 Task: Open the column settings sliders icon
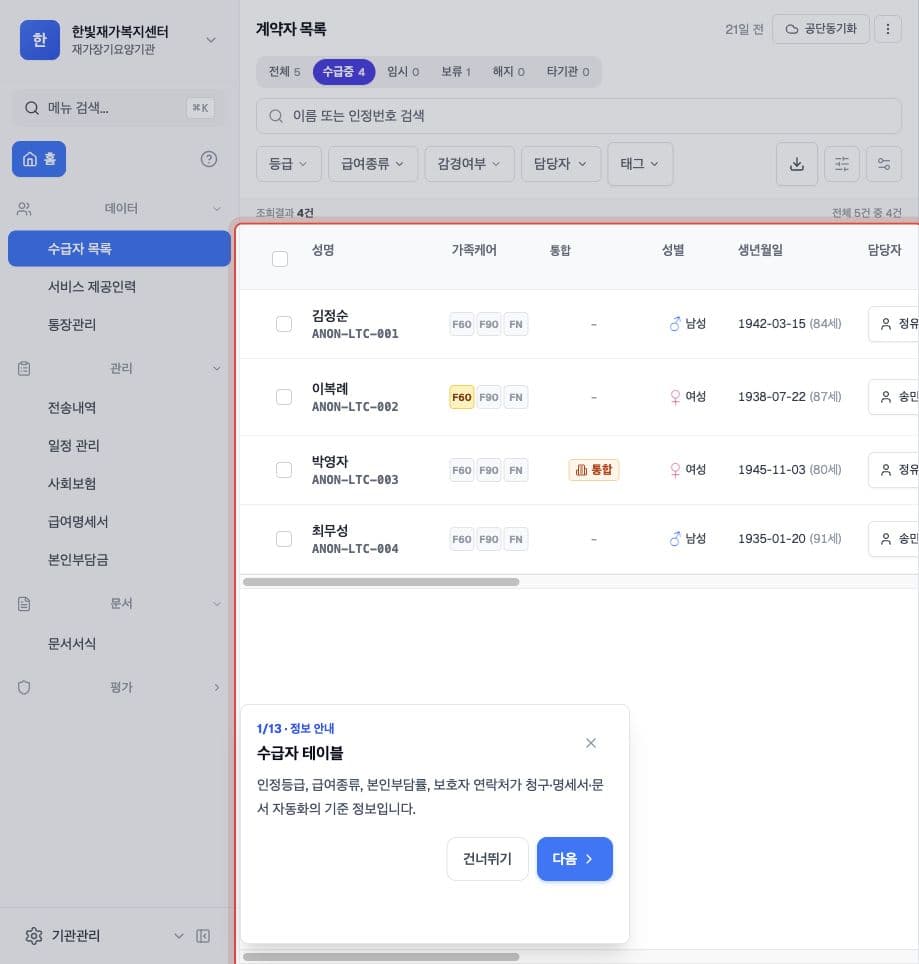coord(842,164)
